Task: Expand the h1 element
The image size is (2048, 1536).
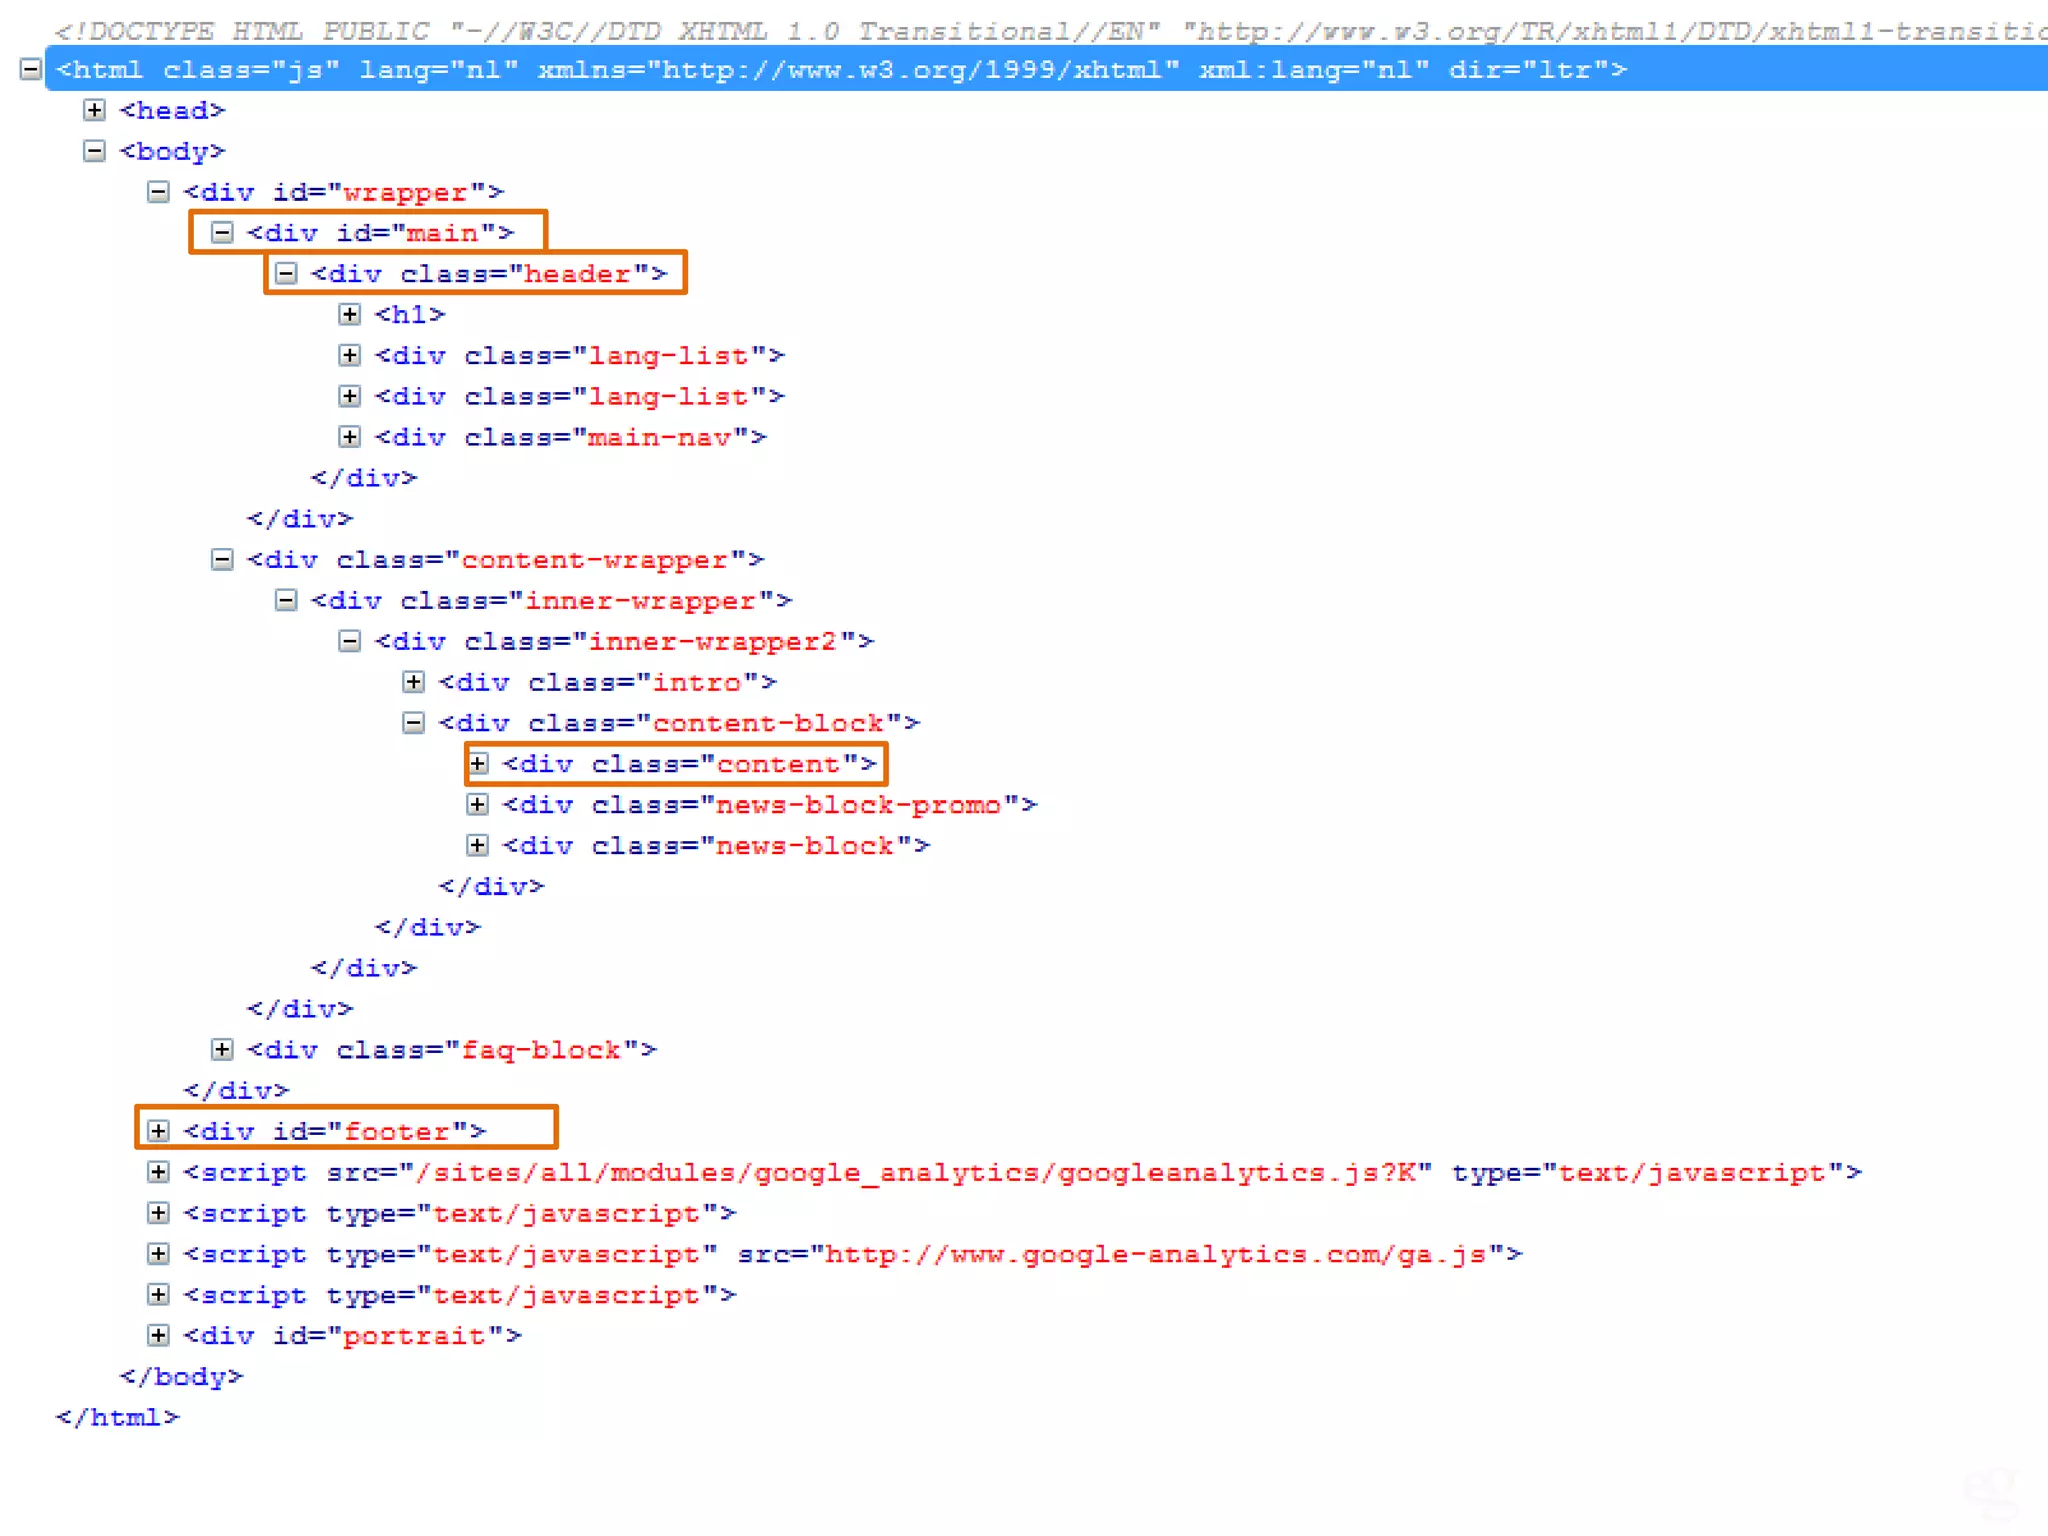Action: coord(349,315)
